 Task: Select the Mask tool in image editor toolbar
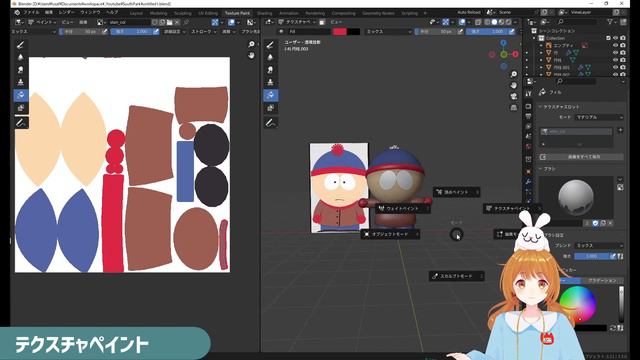(21, 108)
